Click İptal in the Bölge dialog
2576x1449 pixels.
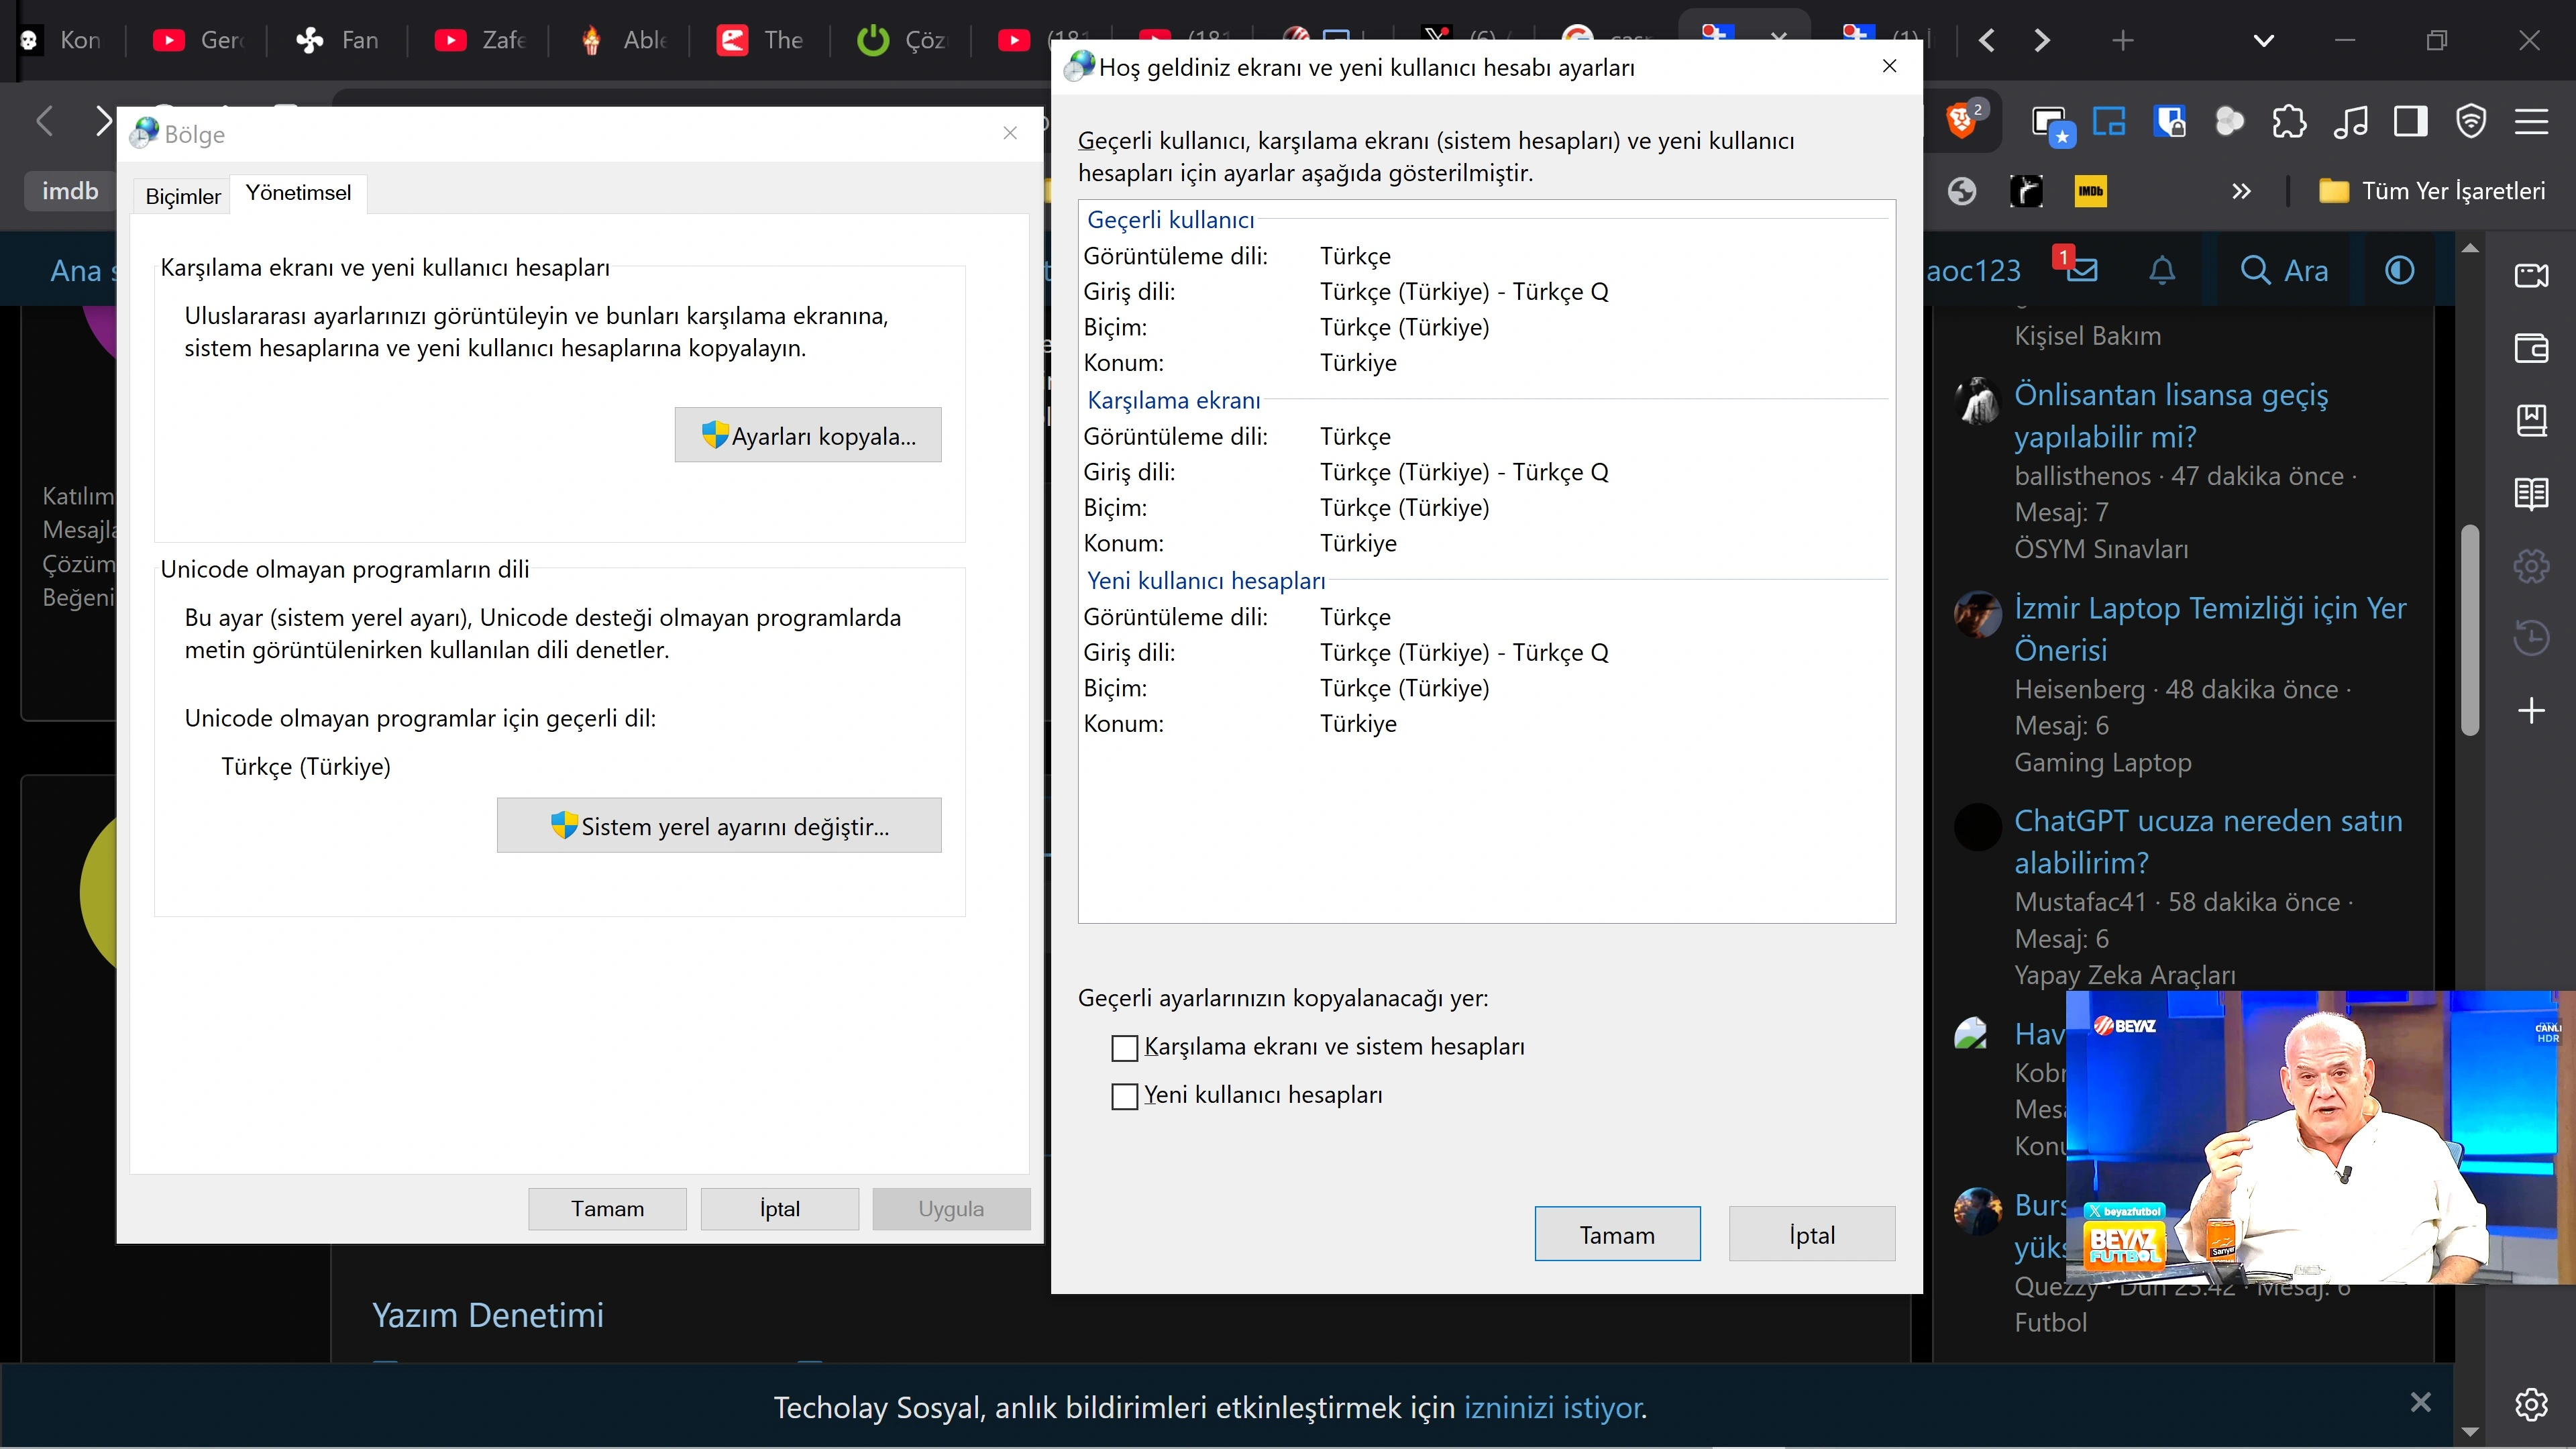pyautogui.click(x=780, y=1208)
